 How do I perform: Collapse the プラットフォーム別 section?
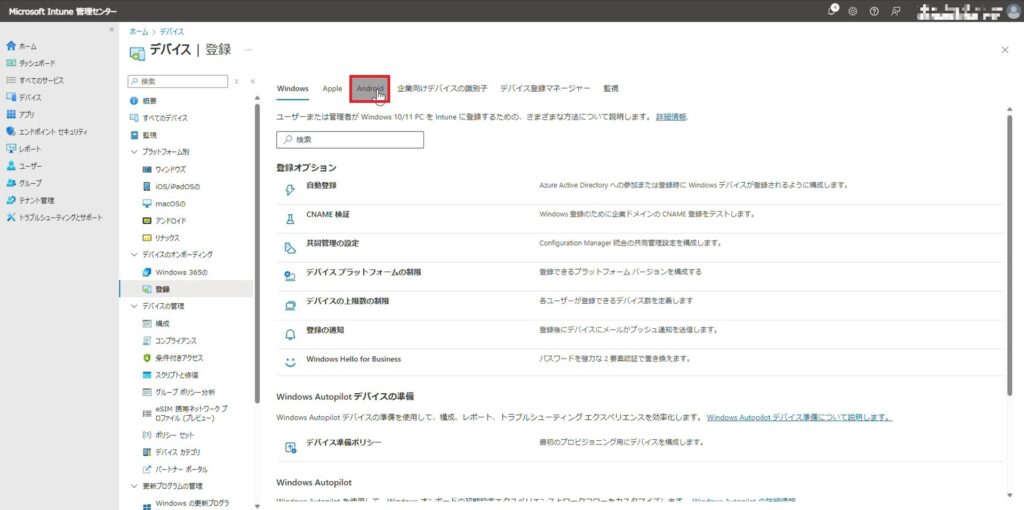point(135,152)
